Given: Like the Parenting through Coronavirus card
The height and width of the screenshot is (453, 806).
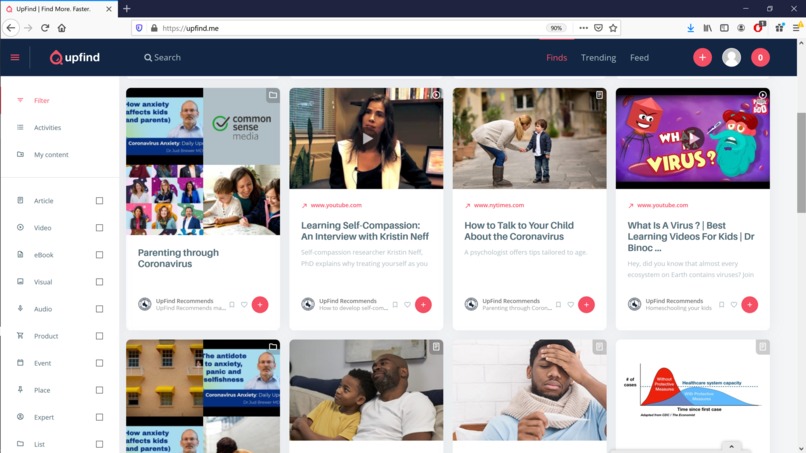Looking at the screenshot, I should coord(244,304).
